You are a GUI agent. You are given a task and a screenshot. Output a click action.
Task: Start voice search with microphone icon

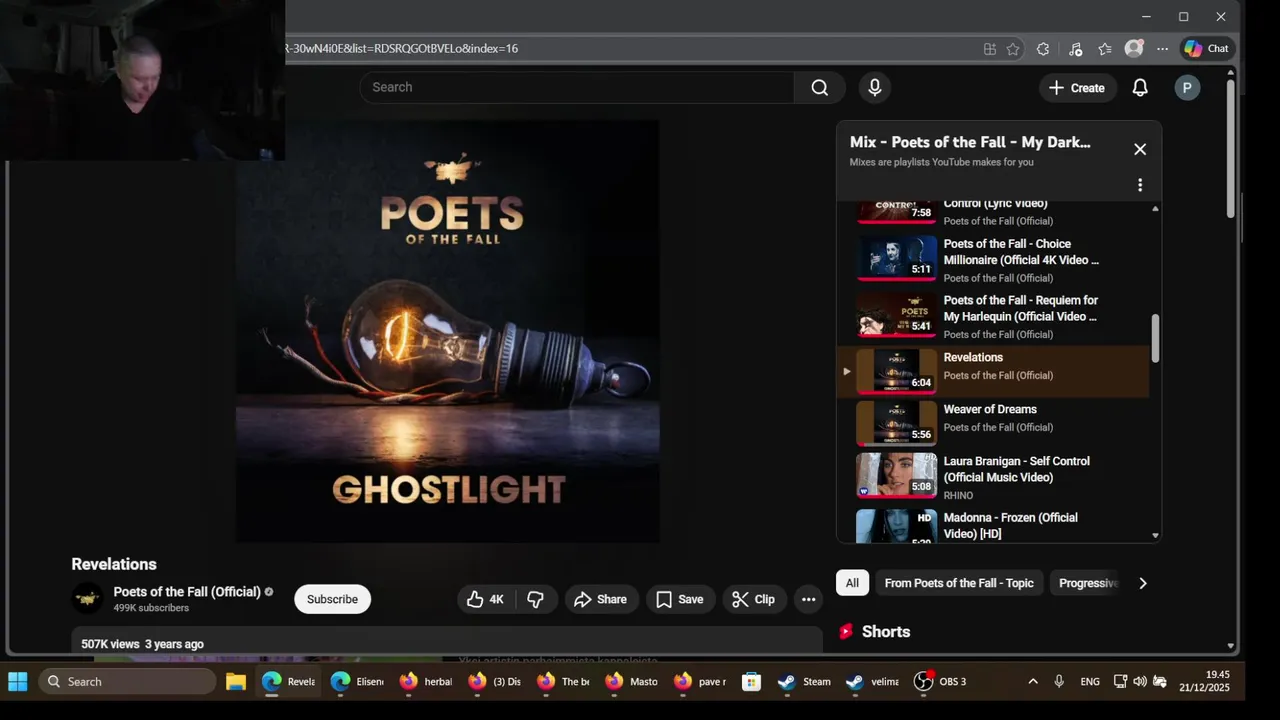click(x=875, y=87)
